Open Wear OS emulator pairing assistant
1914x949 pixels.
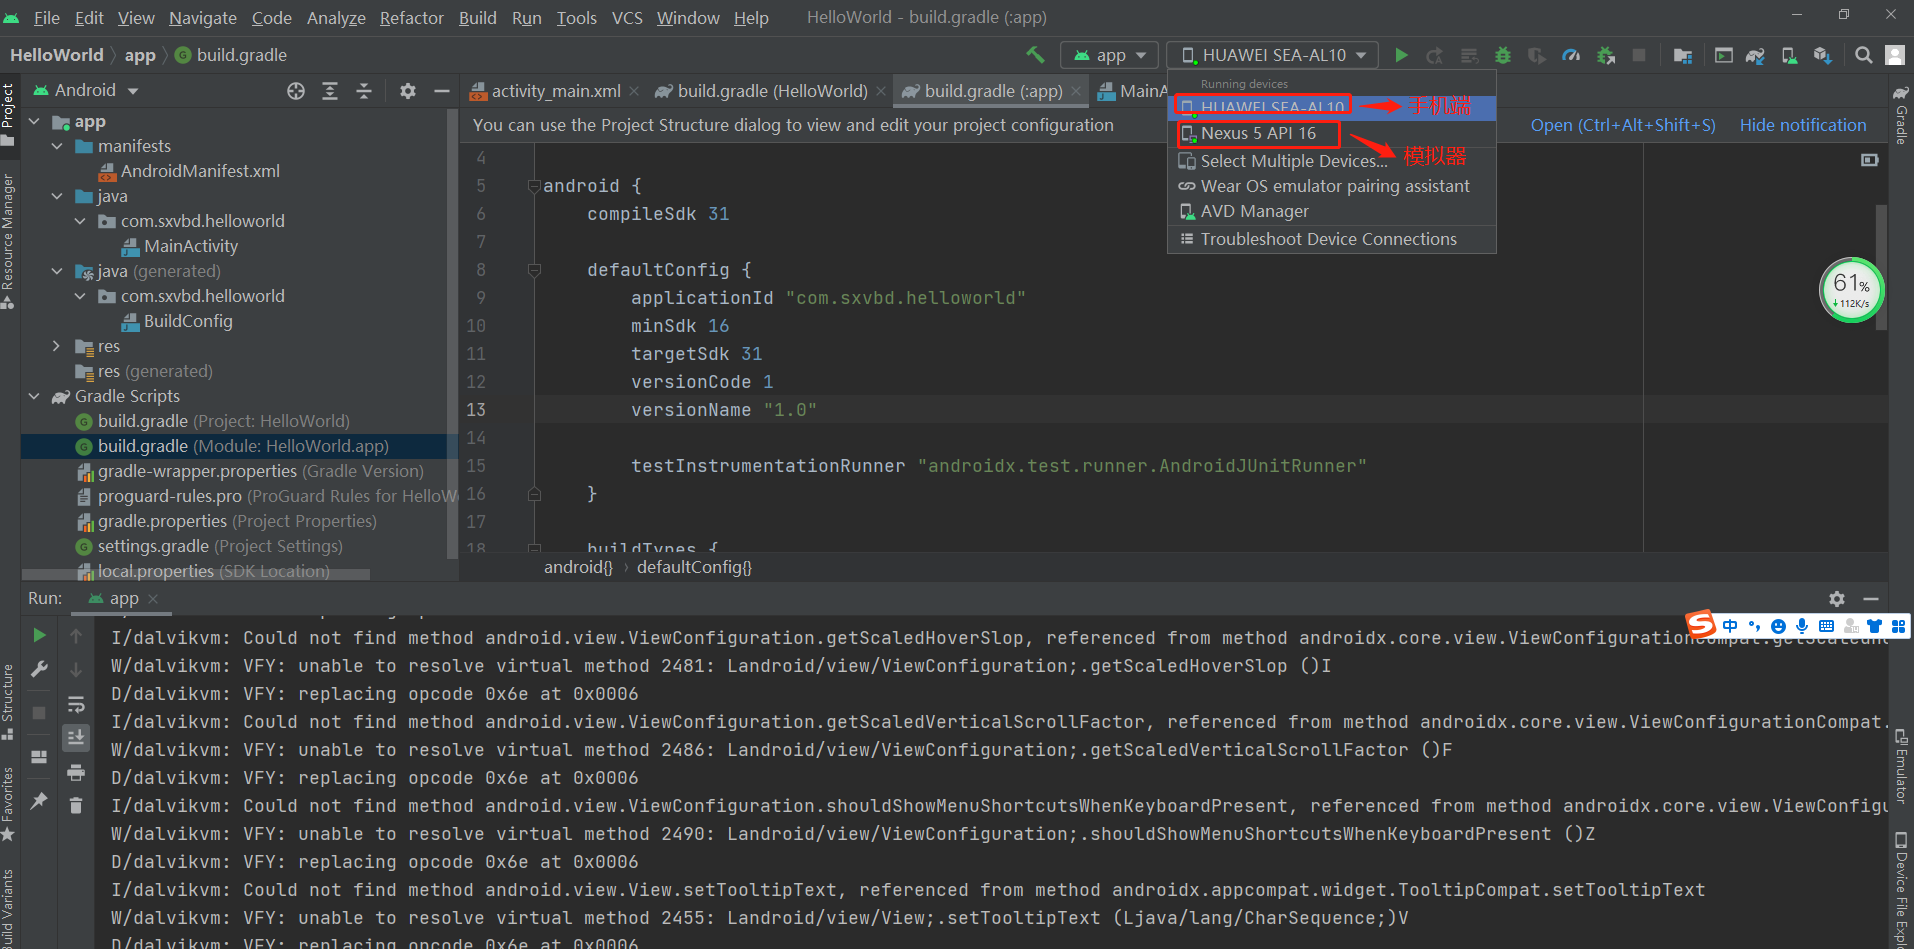[x=1331, y=186]
